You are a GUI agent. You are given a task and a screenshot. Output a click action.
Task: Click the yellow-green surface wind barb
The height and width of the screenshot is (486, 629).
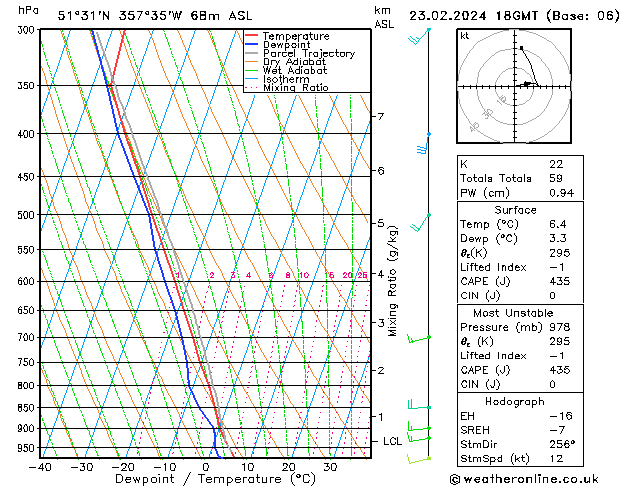419,459
